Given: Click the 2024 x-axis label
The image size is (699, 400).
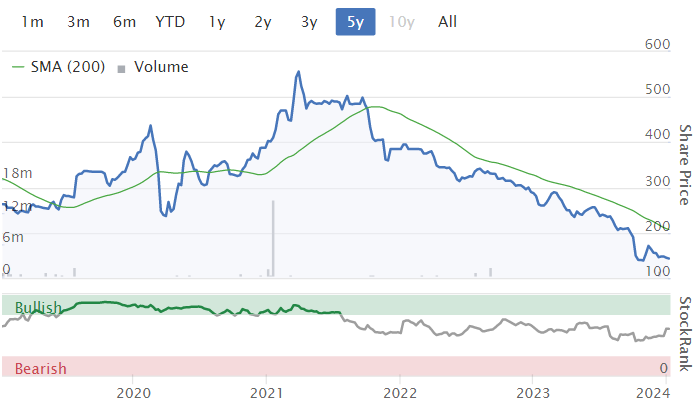Looking at the screenshot, I should coord(653,393).
